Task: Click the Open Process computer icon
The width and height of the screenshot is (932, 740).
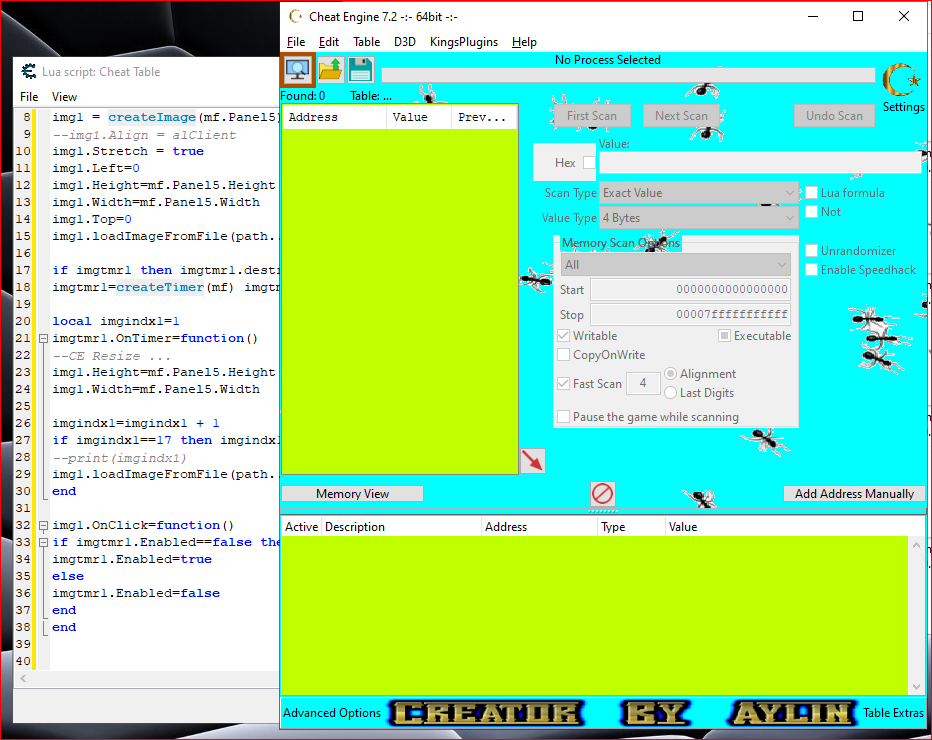Action: [x=298, y=70]
